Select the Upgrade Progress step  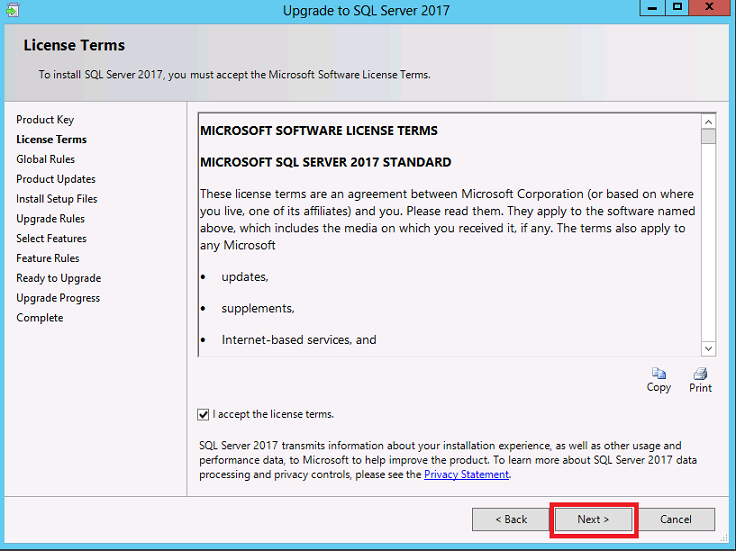coord(58,298)
